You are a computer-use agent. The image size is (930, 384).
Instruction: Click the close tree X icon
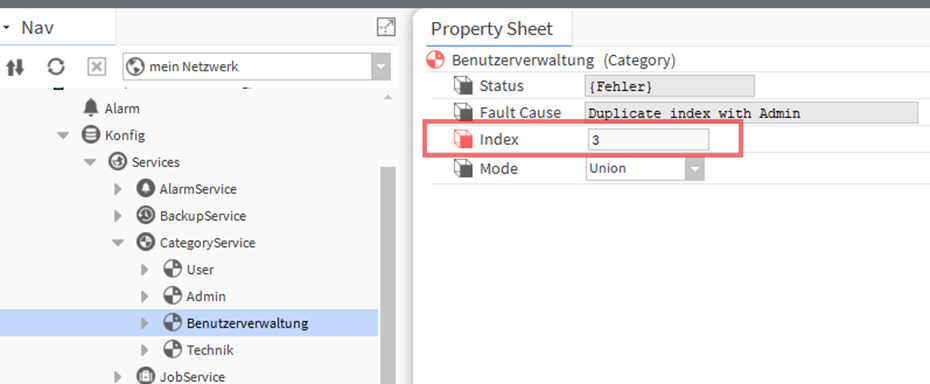coord(96,67)
